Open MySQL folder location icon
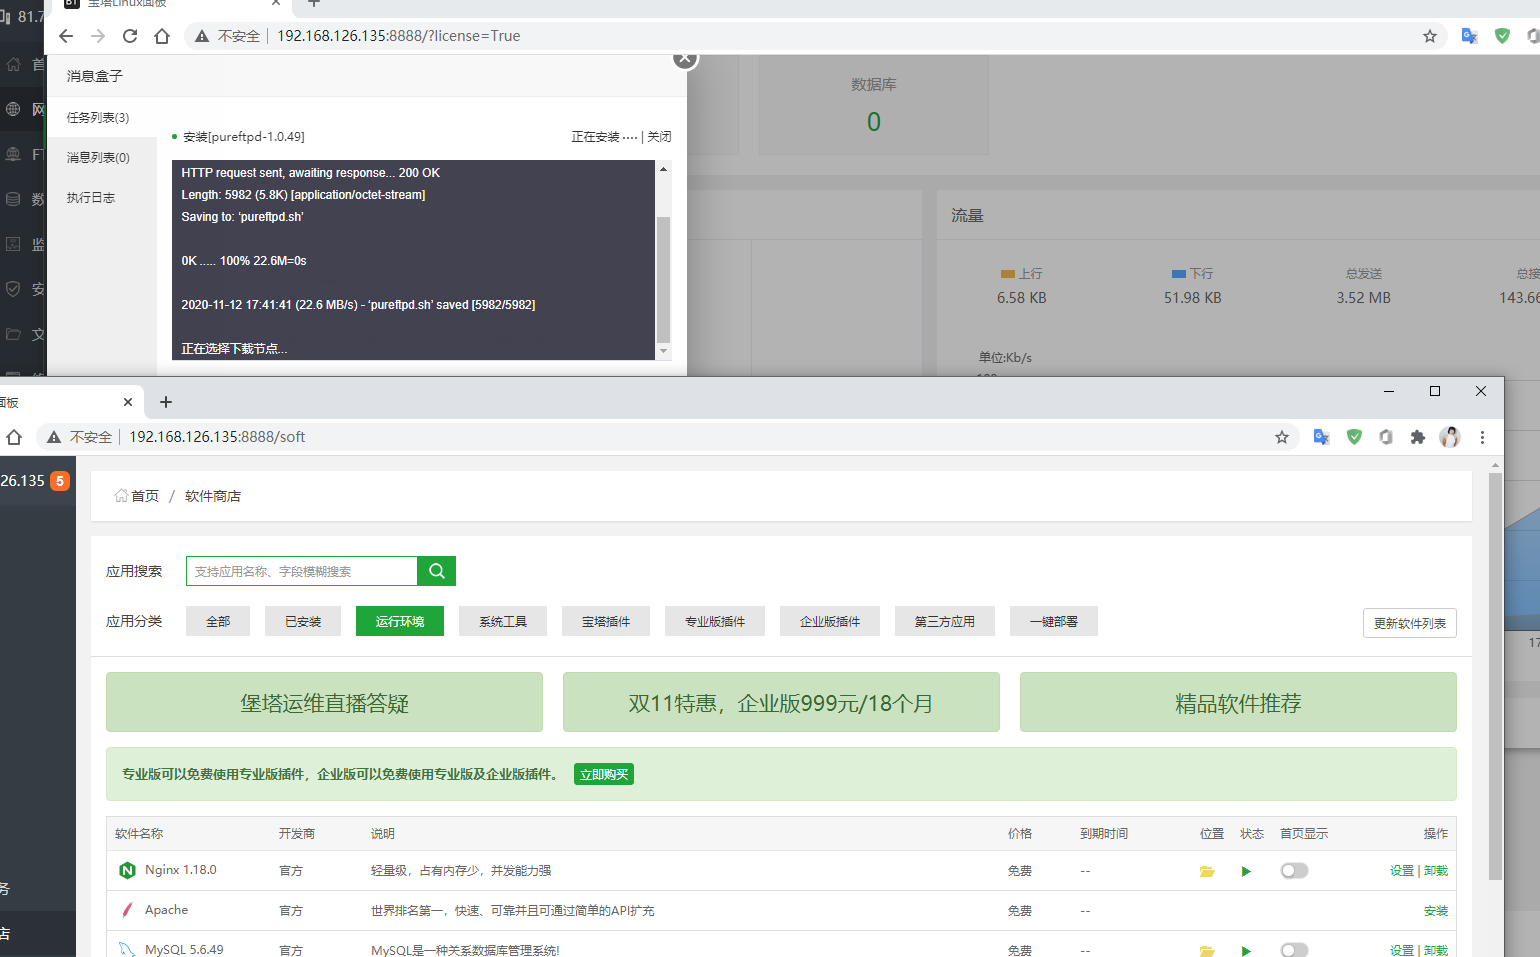Screen dimensions: 1540x957 1207,950
